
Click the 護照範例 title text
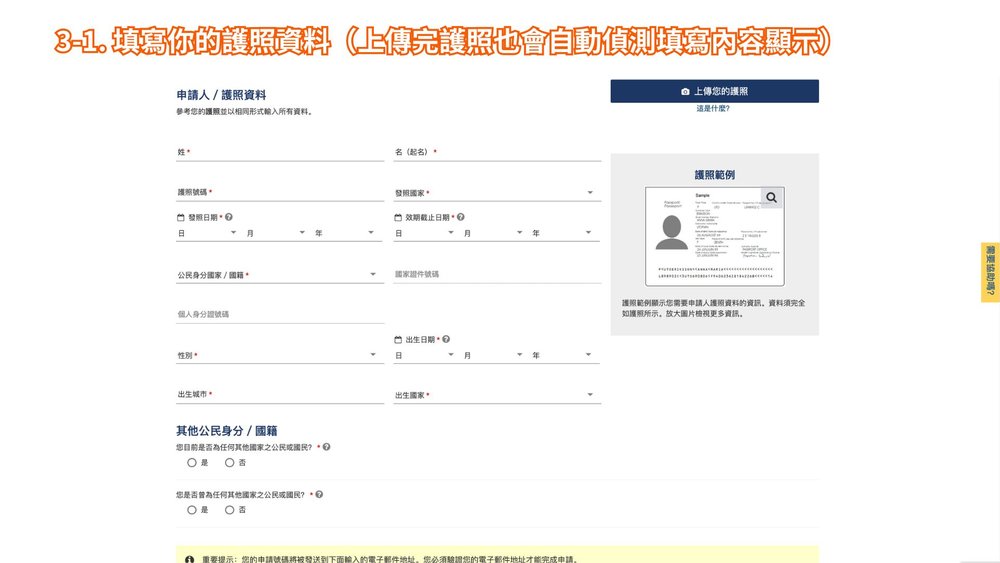[x=714, y=175]
